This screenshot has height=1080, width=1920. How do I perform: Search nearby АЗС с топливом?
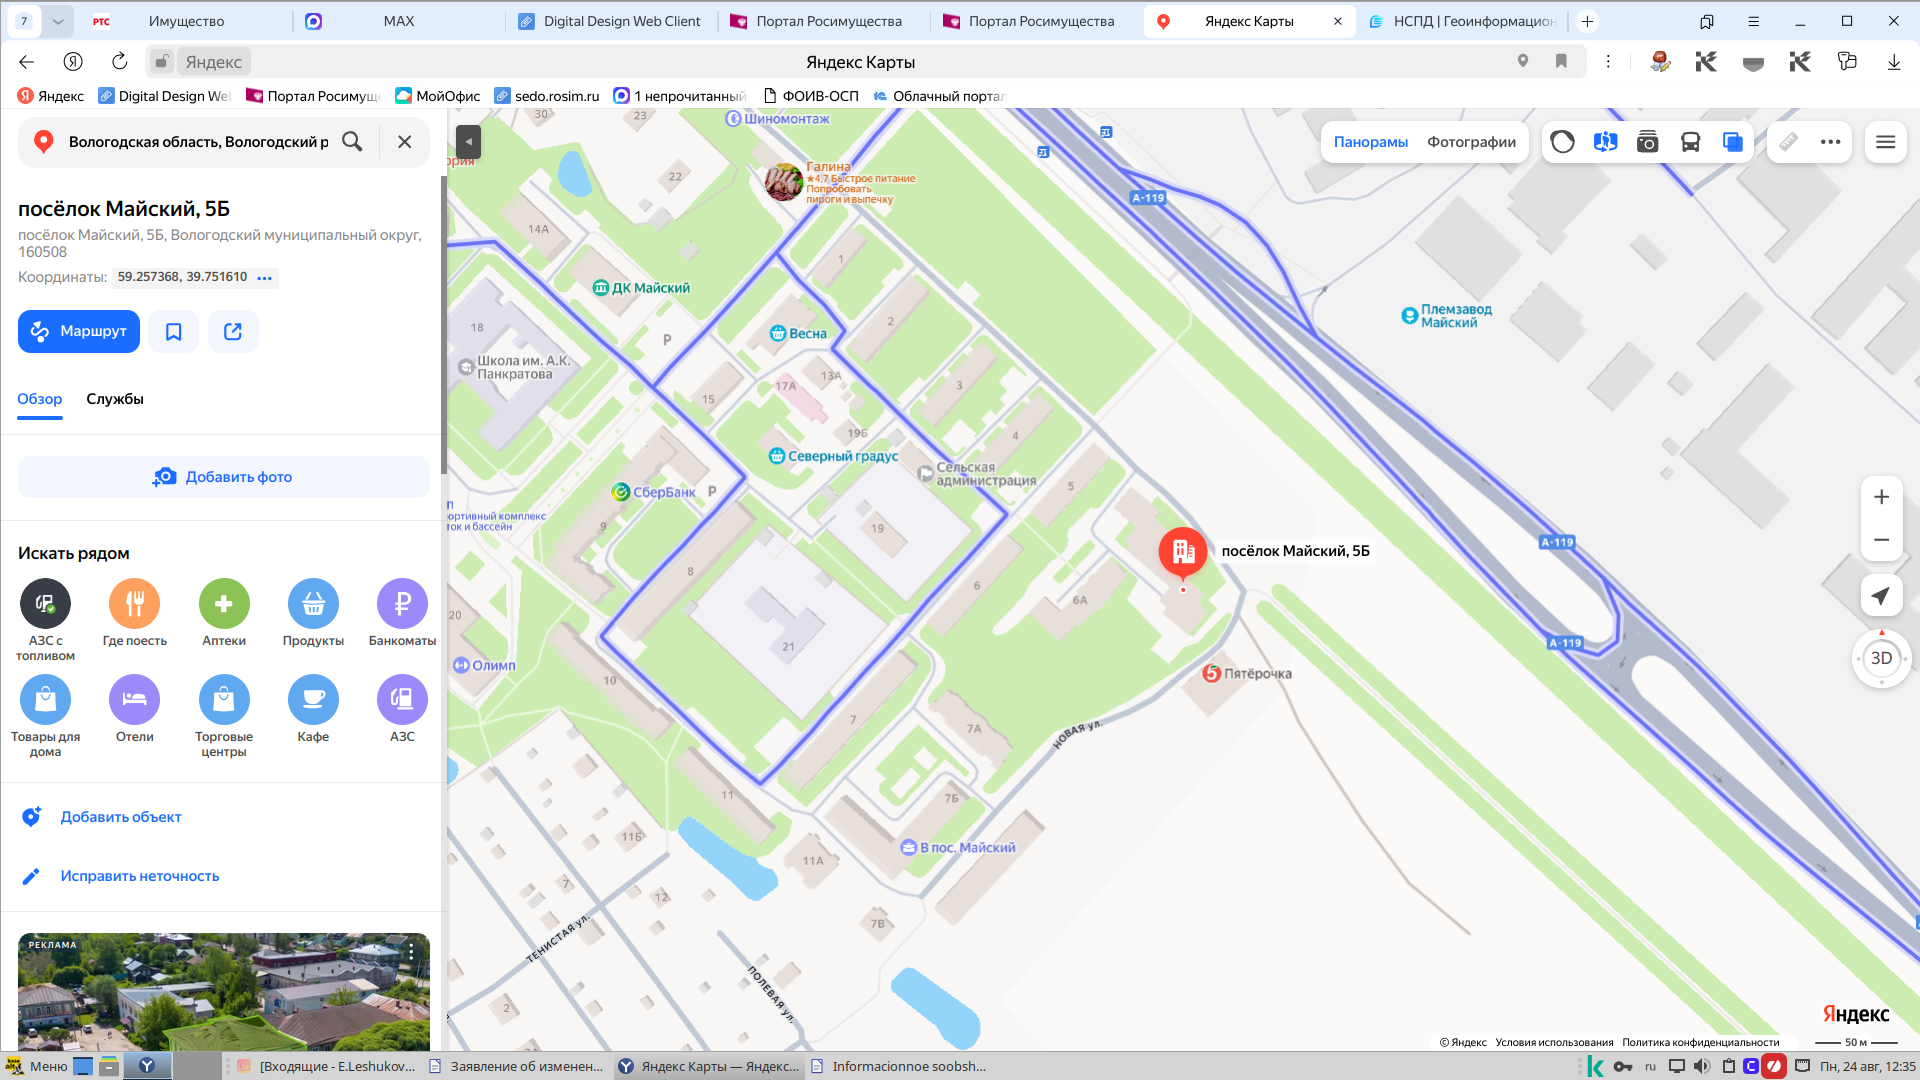click(45, 620)
